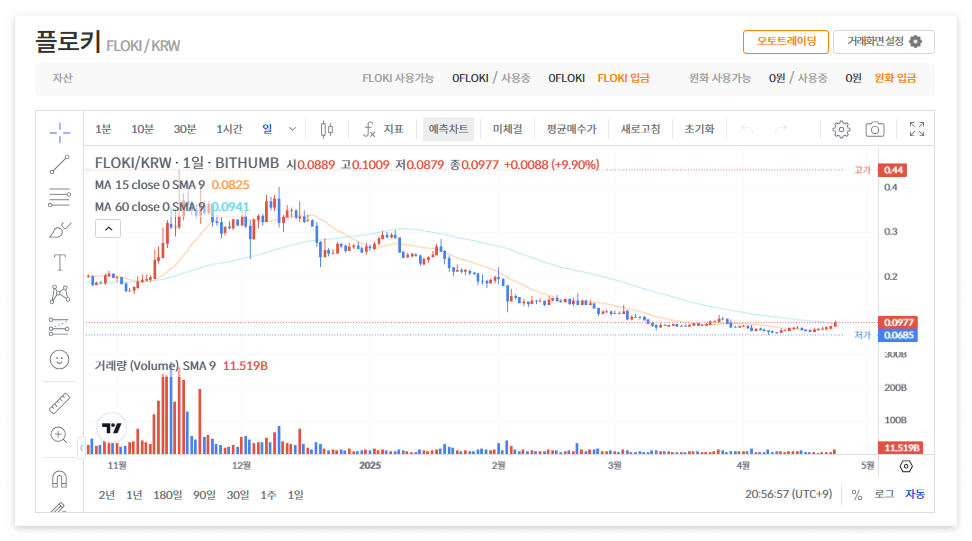The width and height of the screenshot is (972, 541).
Task: Select the 1분 interval
Action: [103, 129]
